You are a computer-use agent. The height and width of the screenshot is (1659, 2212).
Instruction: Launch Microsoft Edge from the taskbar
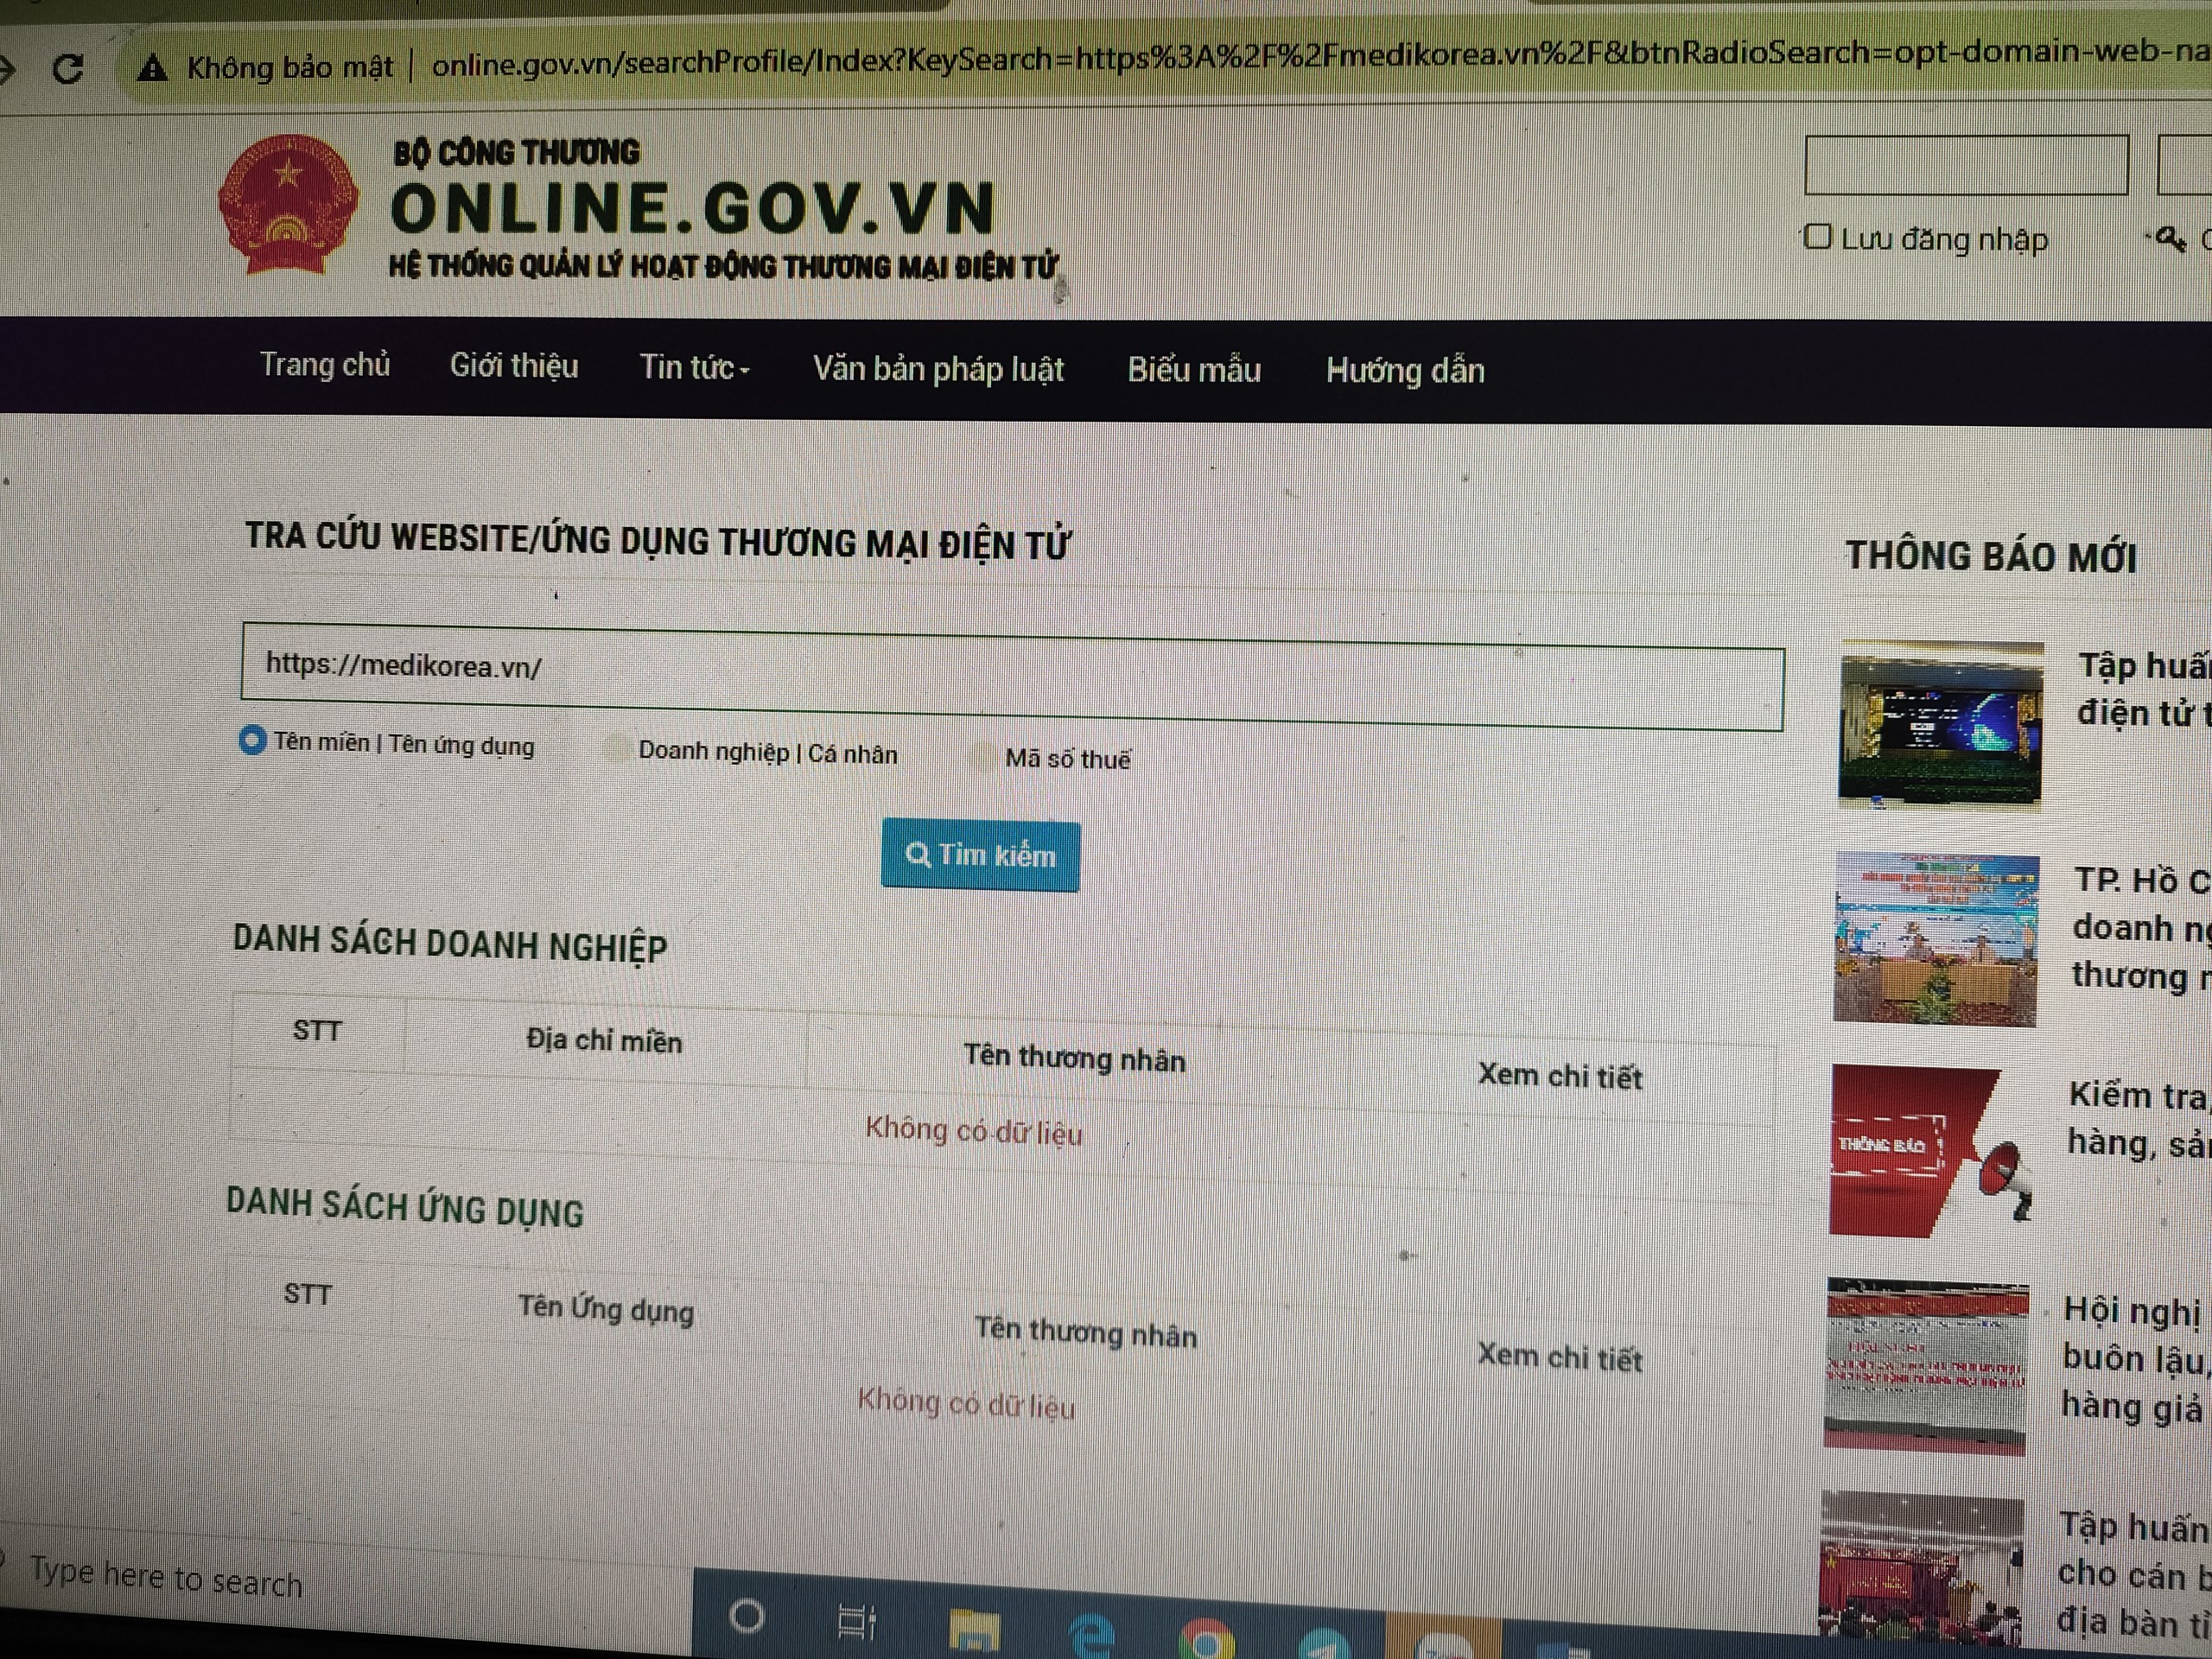pyautogui.click(x=1092, y=1635)
